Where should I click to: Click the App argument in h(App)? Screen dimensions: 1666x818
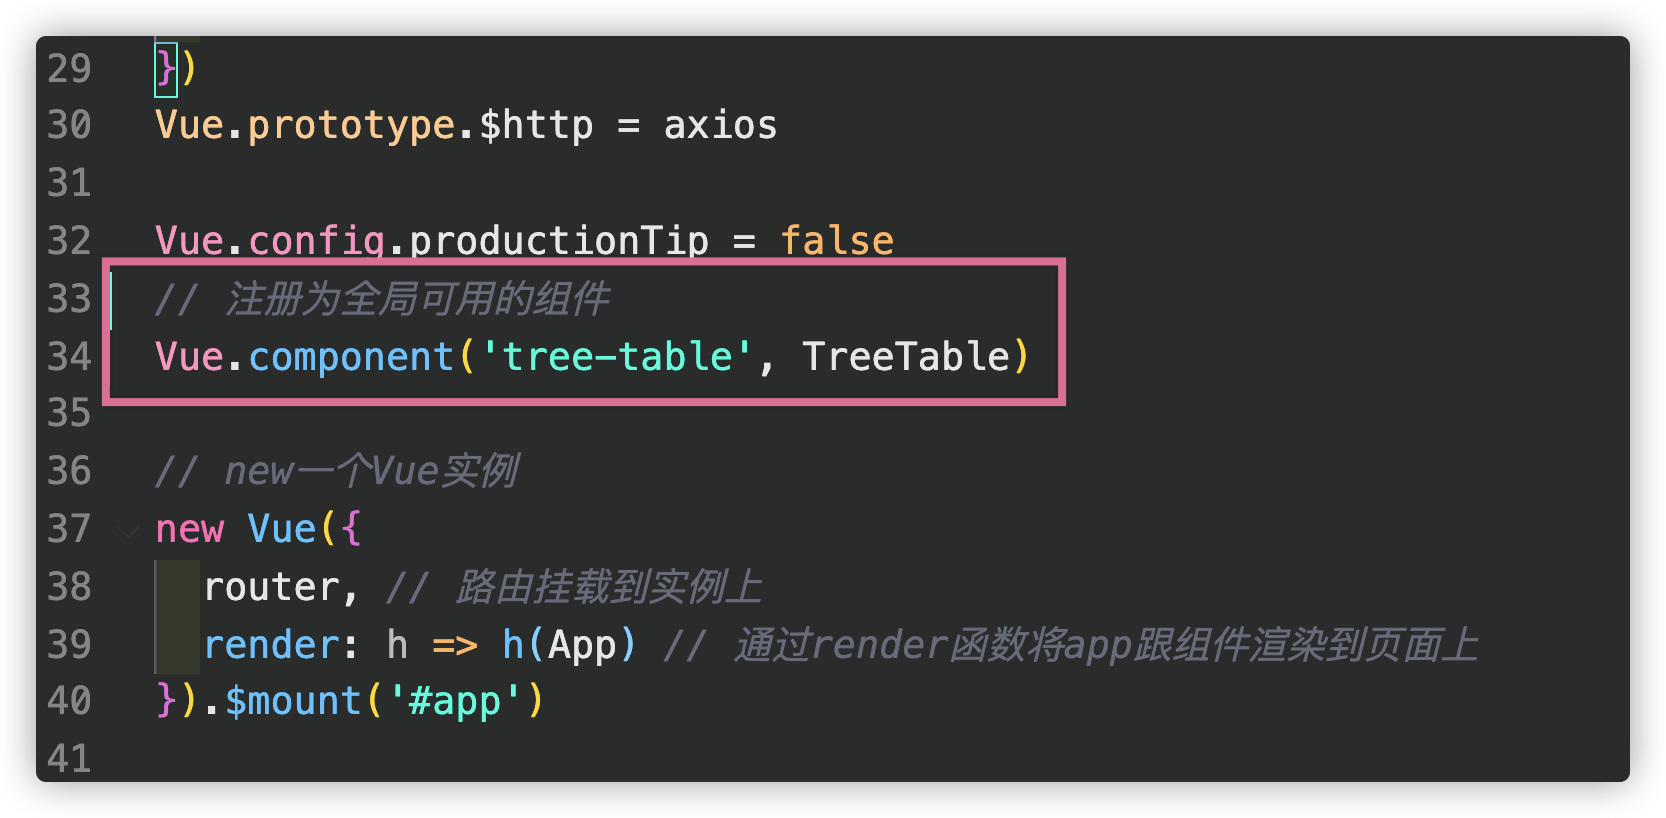pyautogui.click(x=582, y=645)
